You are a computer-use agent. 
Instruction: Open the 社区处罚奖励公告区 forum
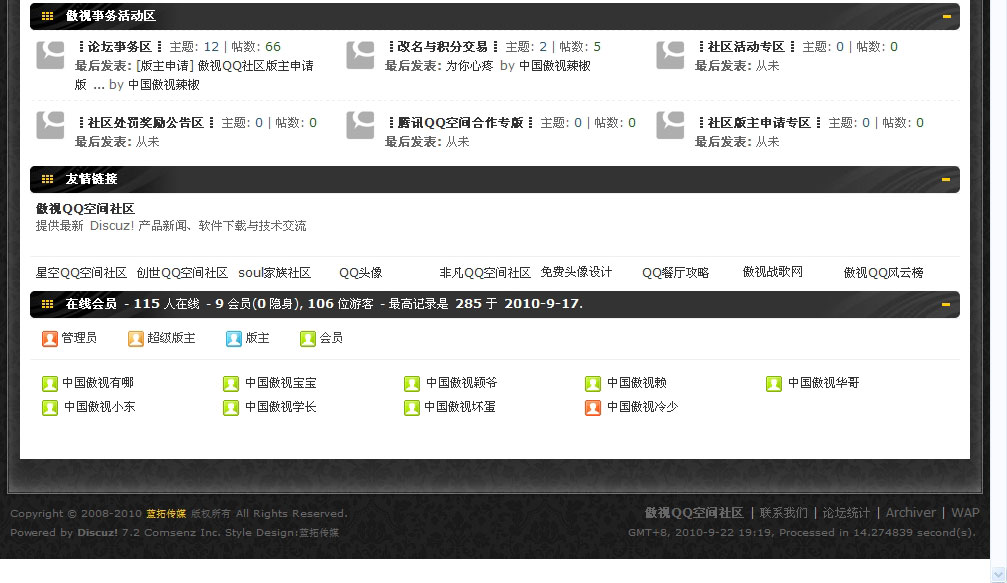pos(146,123)
